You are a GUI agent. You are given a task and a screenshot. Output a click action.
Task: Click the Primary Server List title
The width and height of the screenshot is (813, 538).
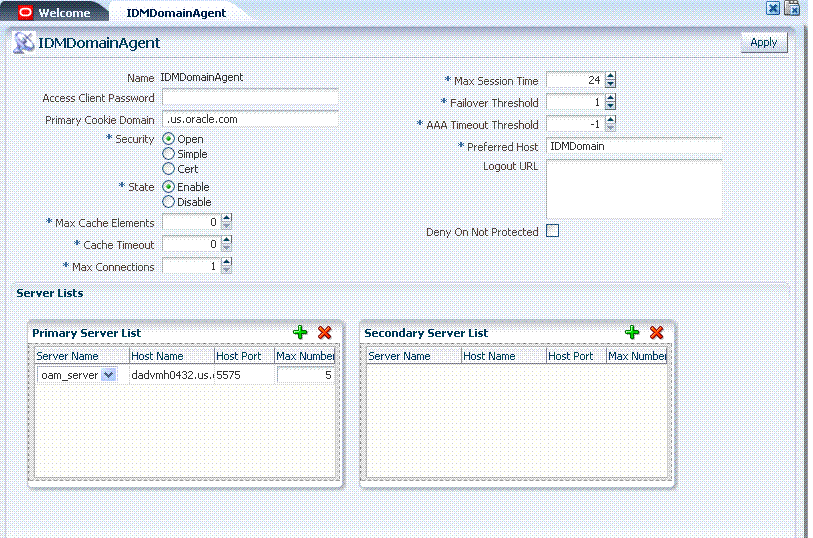pos(87,333)
